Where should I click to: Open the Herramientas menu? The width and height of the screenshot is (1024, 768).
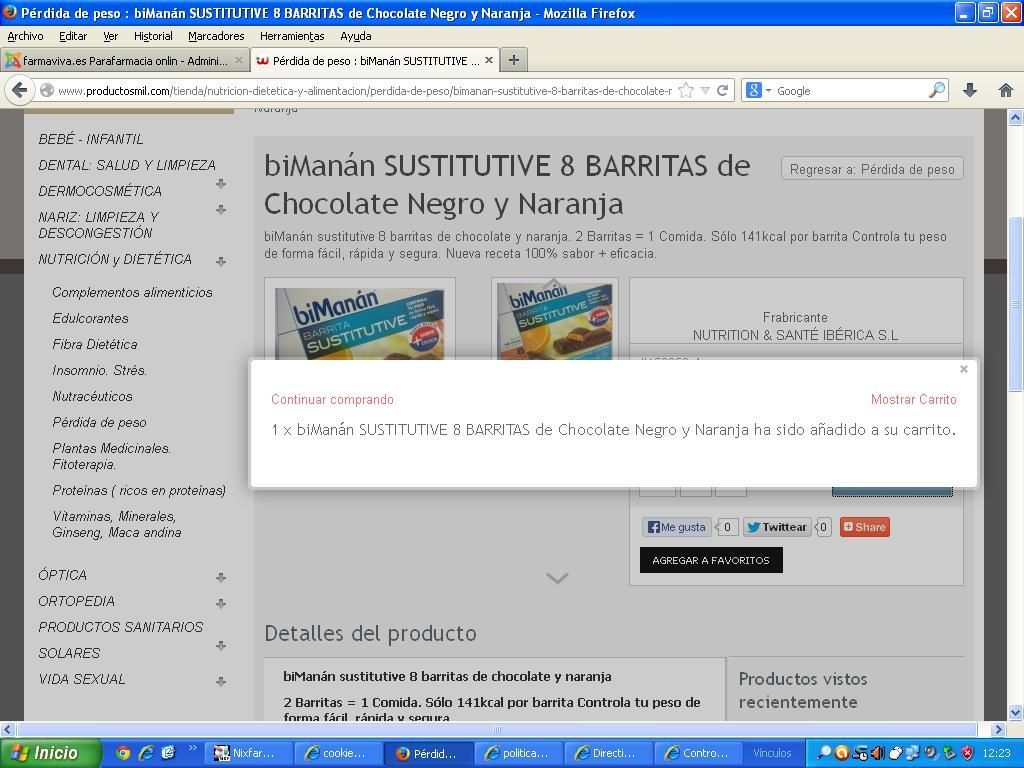[292, 36]
